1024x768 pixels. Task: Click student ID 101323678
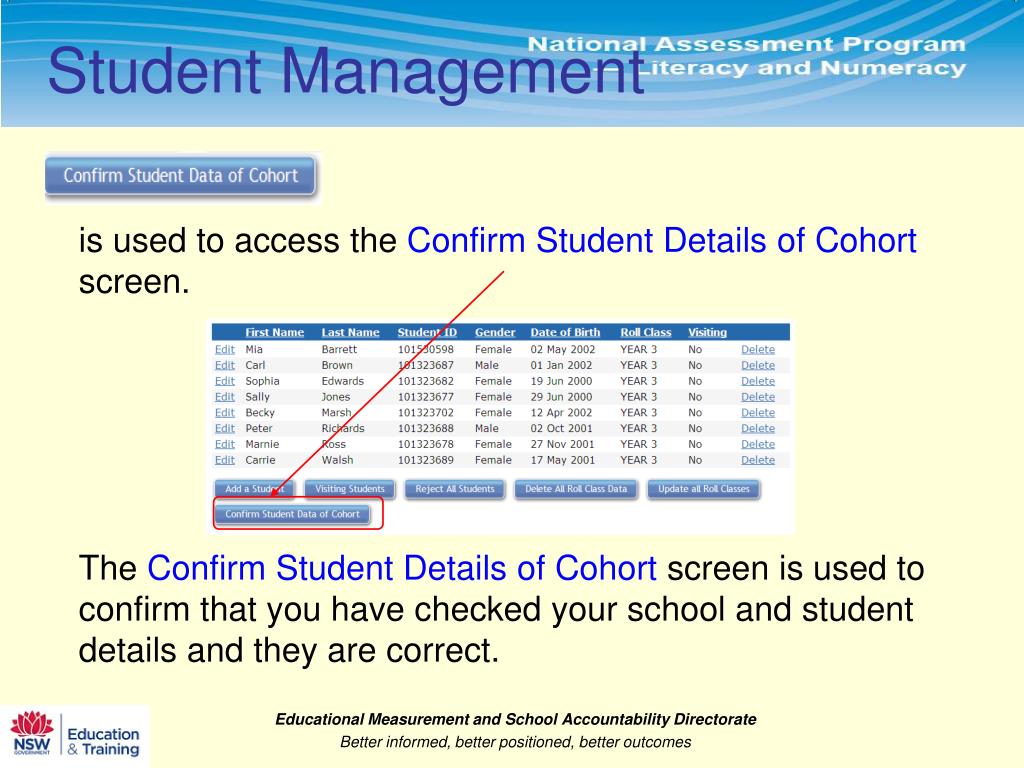click(426, 444)
